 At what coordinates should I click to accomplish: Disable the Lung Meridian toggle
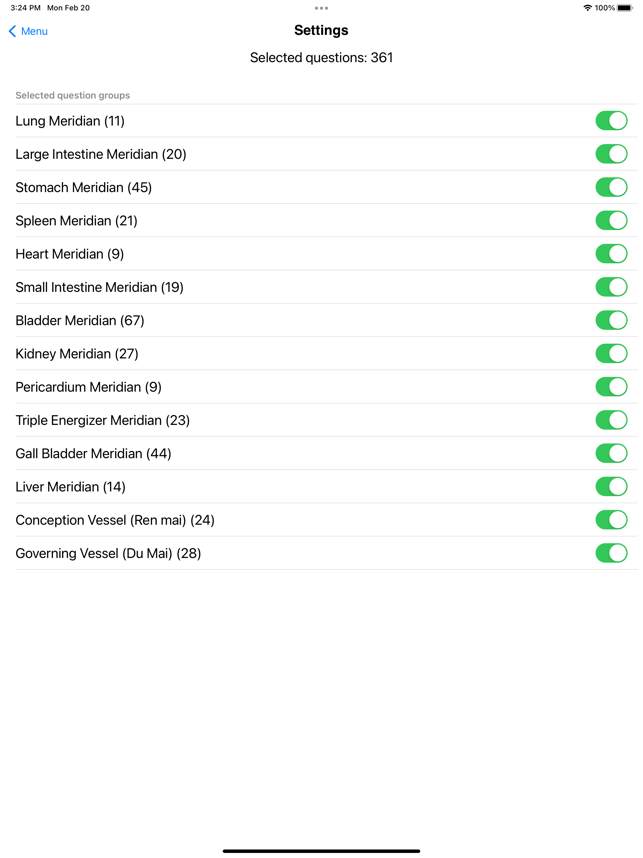pyautogui.click(x=611, y=121)
